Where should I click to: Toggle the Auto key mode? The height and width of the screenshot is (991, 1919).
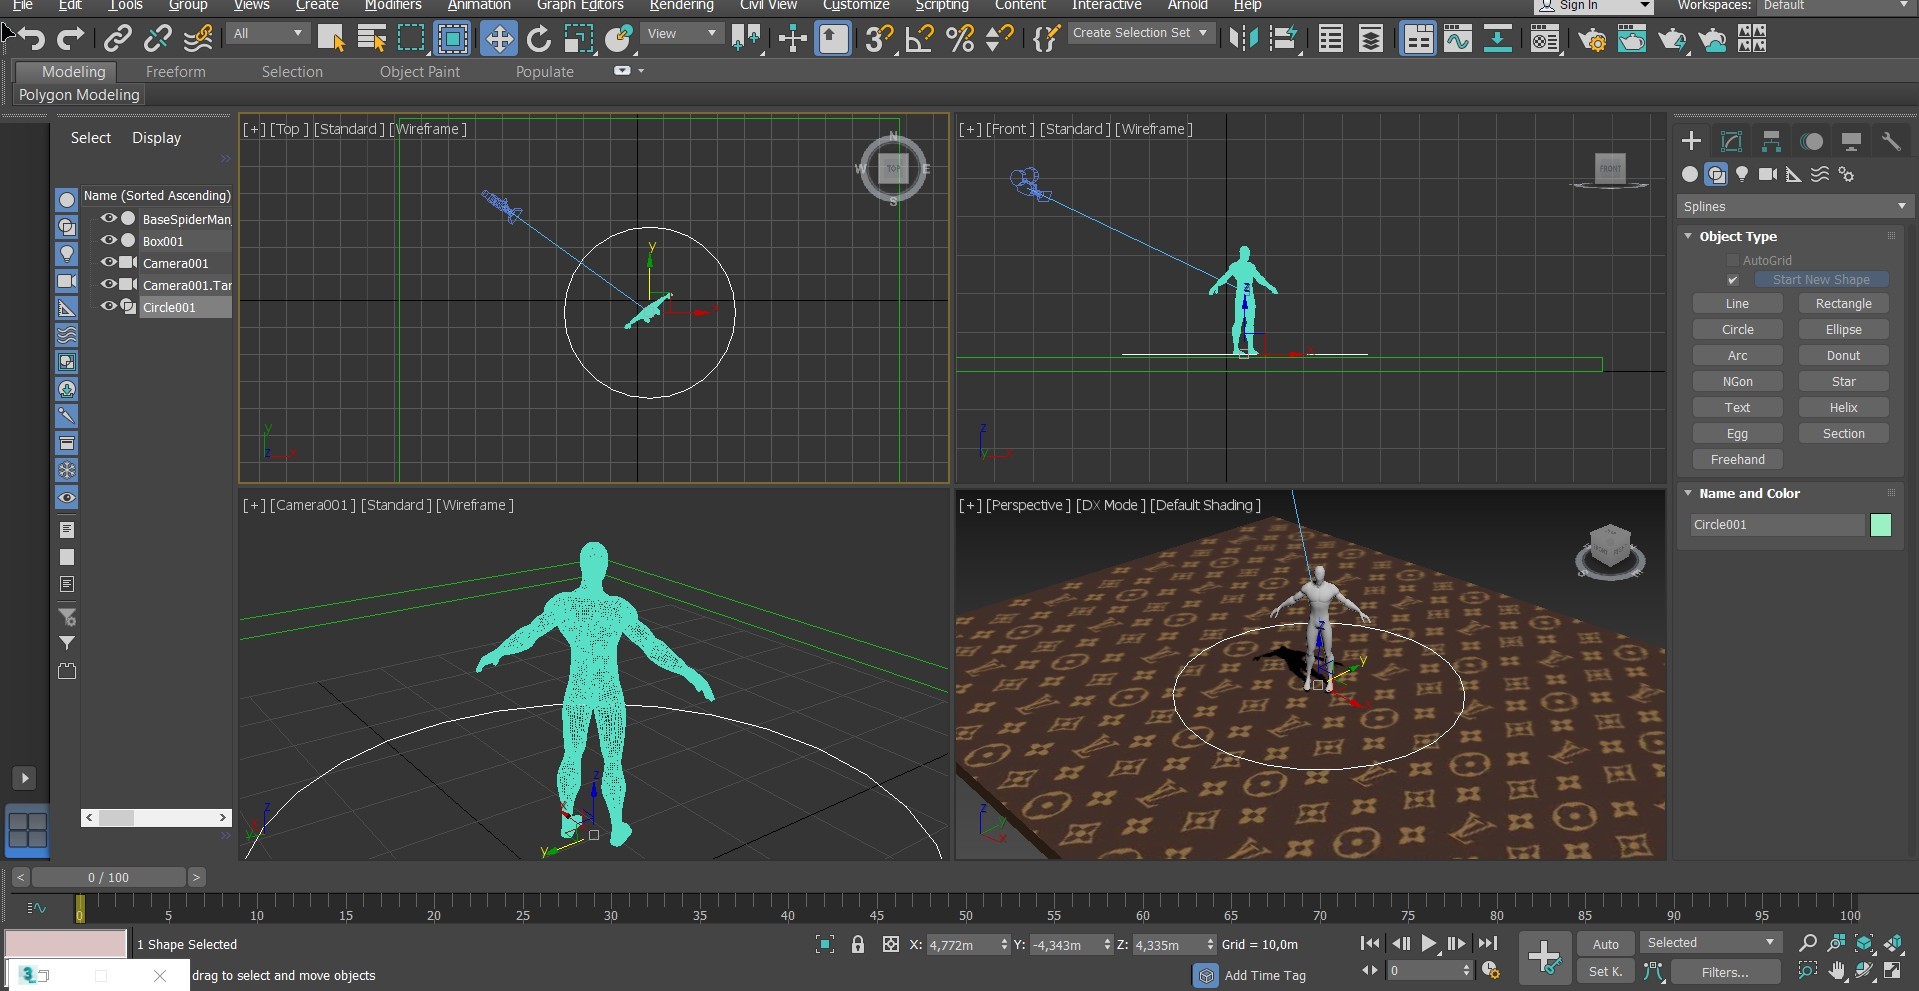coord(1605,944)
